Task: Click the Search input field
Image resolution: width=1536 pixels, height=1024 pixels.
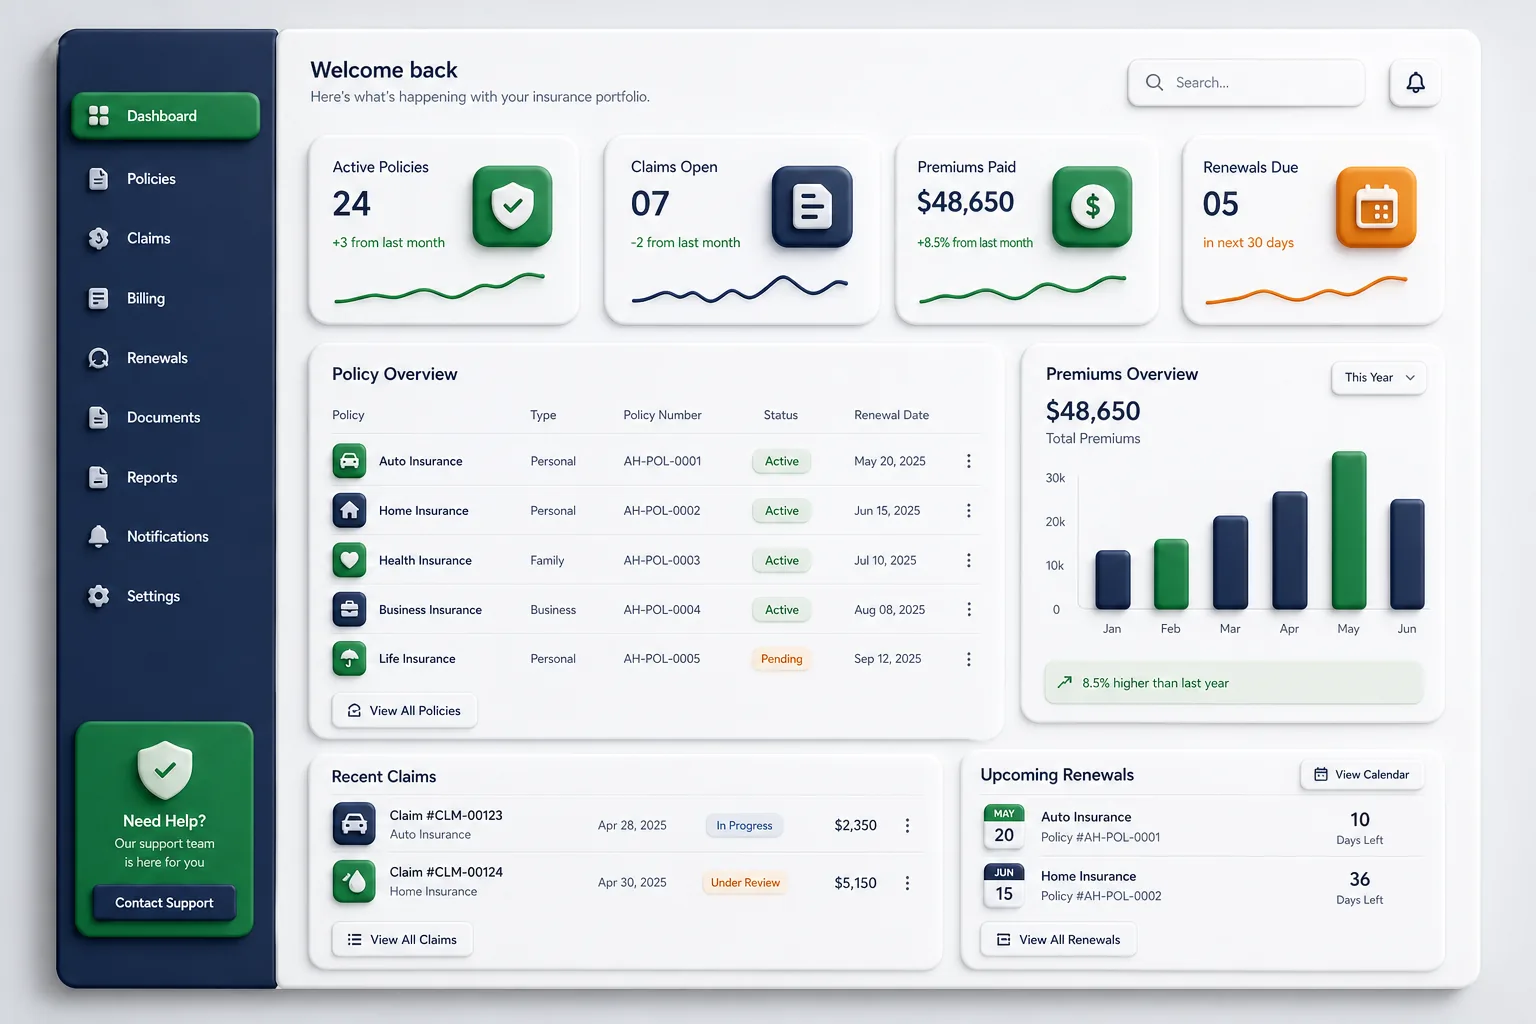Action: coord(1246,83)
